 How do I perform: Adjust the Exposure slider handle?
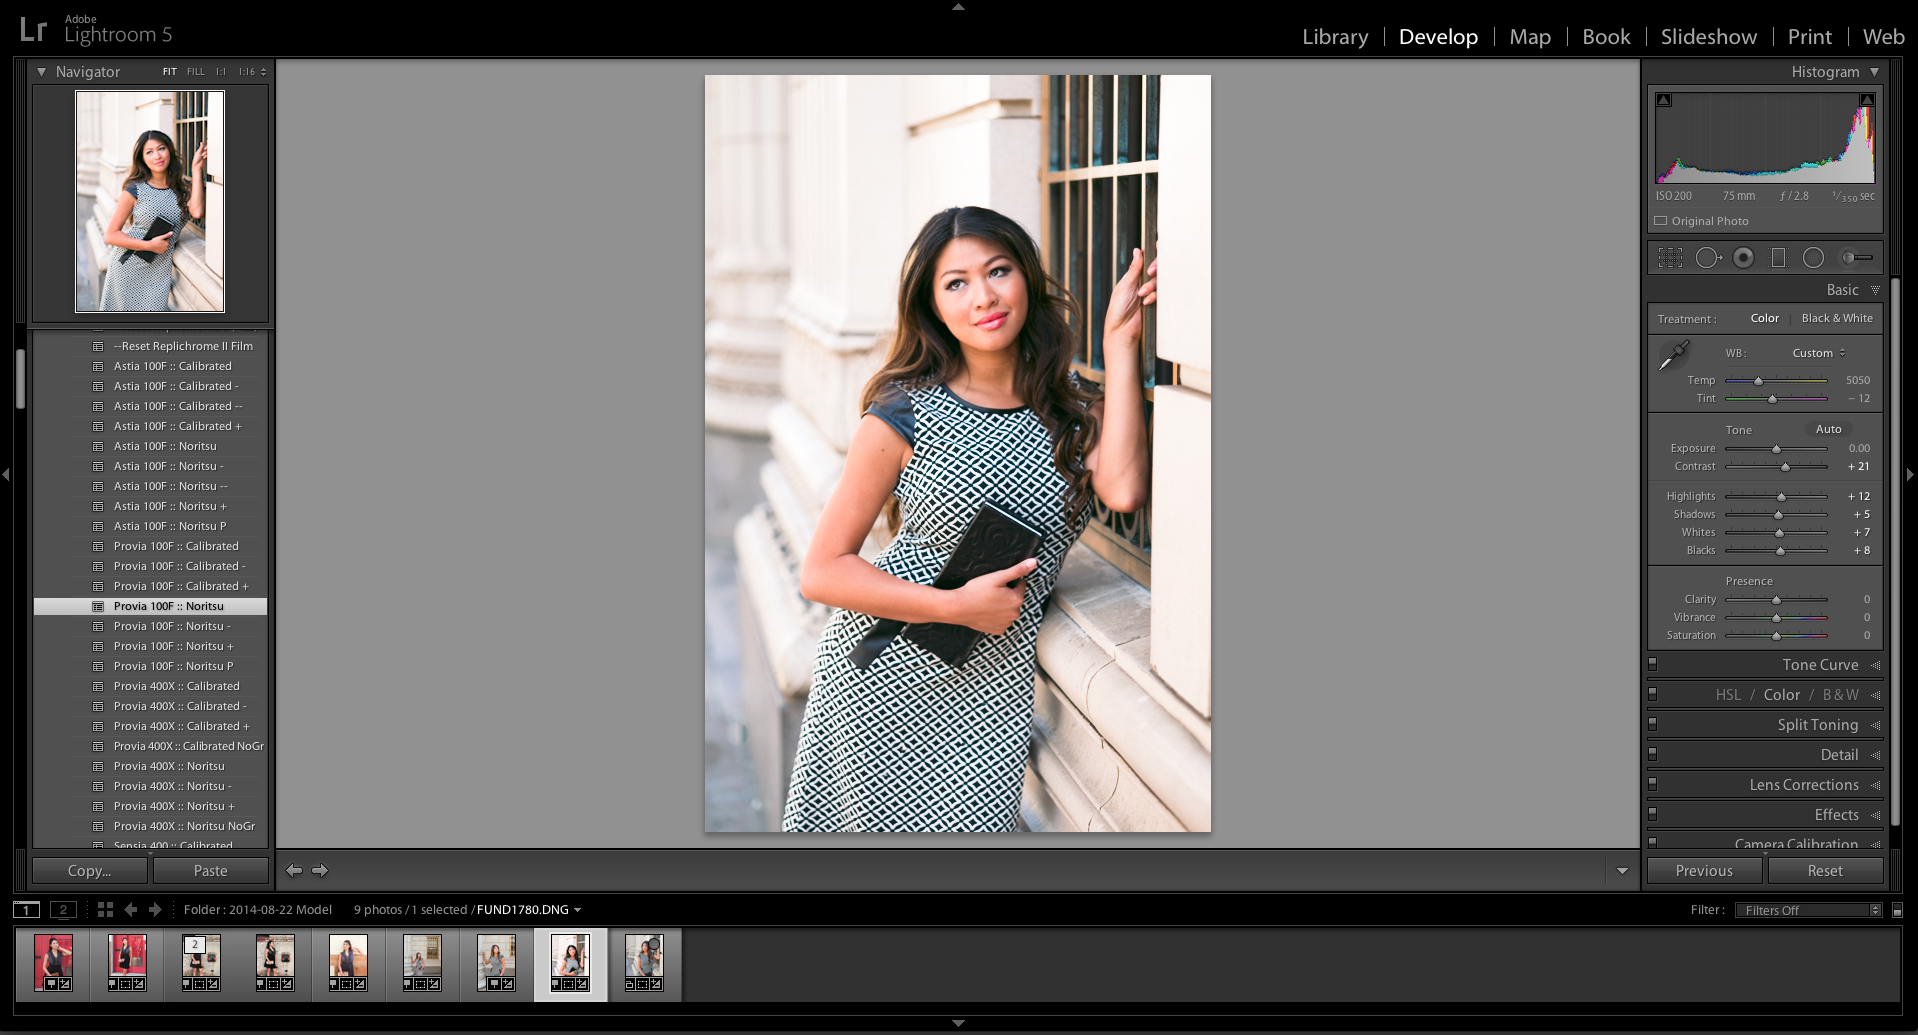pyautogui.click(x=1776, y=449)
